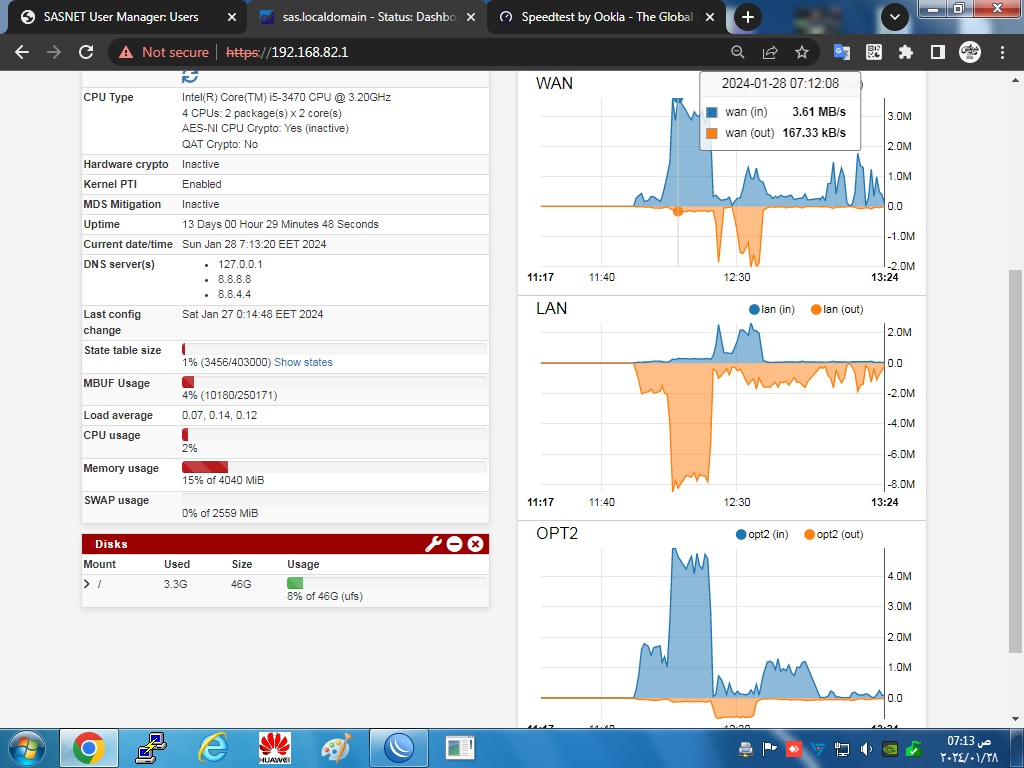Open the Show states link
This screenshot has height=768, width=1024.
pos(303,362)
